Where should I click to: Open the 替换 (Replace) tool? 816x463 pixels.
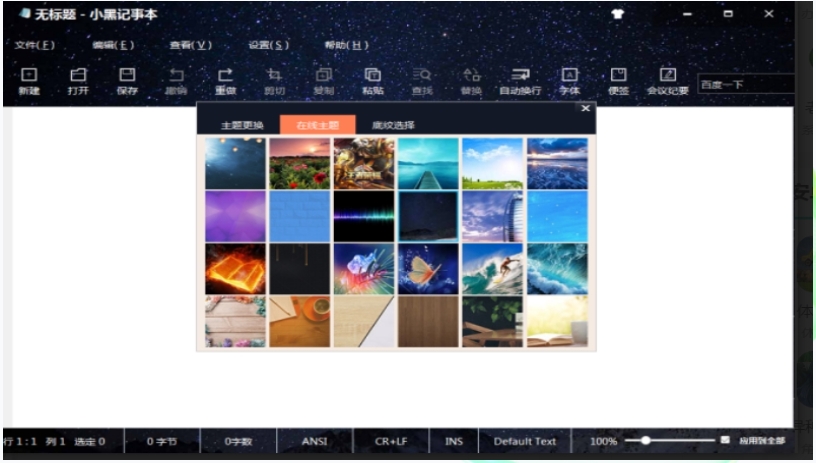coord(471,81)
